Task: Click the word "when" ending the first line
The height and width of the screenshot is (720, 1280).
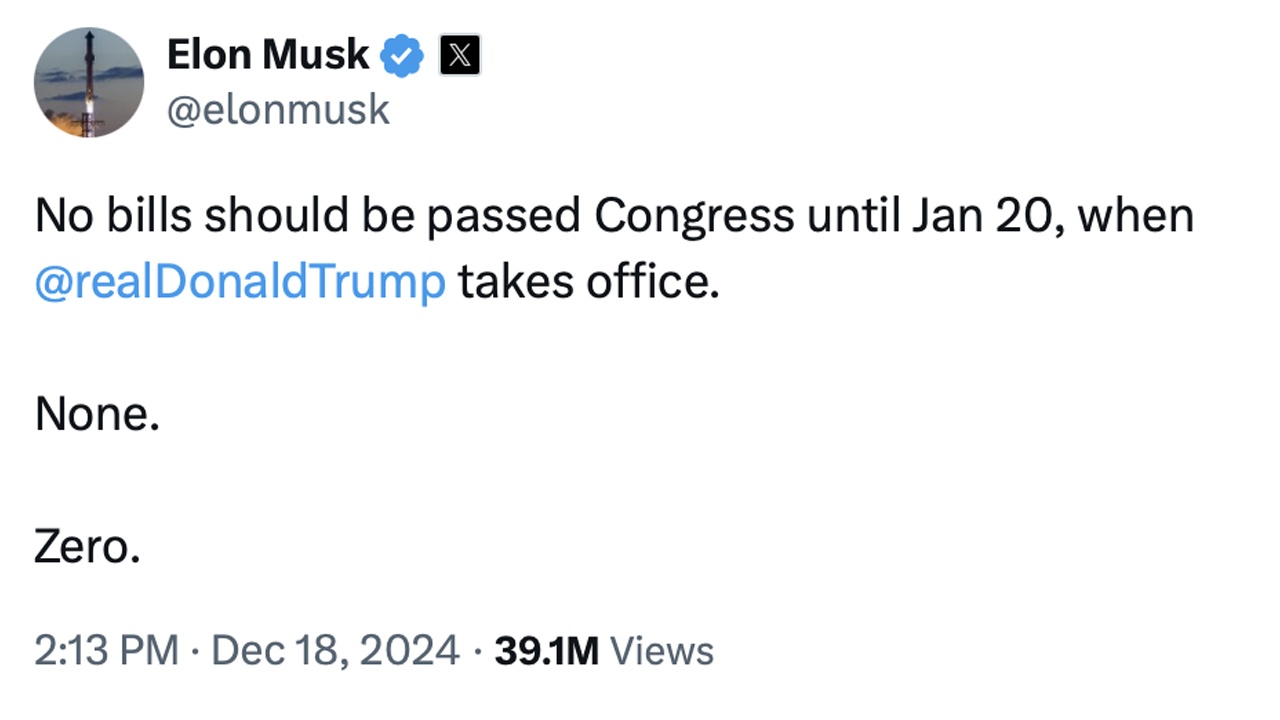Action: pos(1137,216)
